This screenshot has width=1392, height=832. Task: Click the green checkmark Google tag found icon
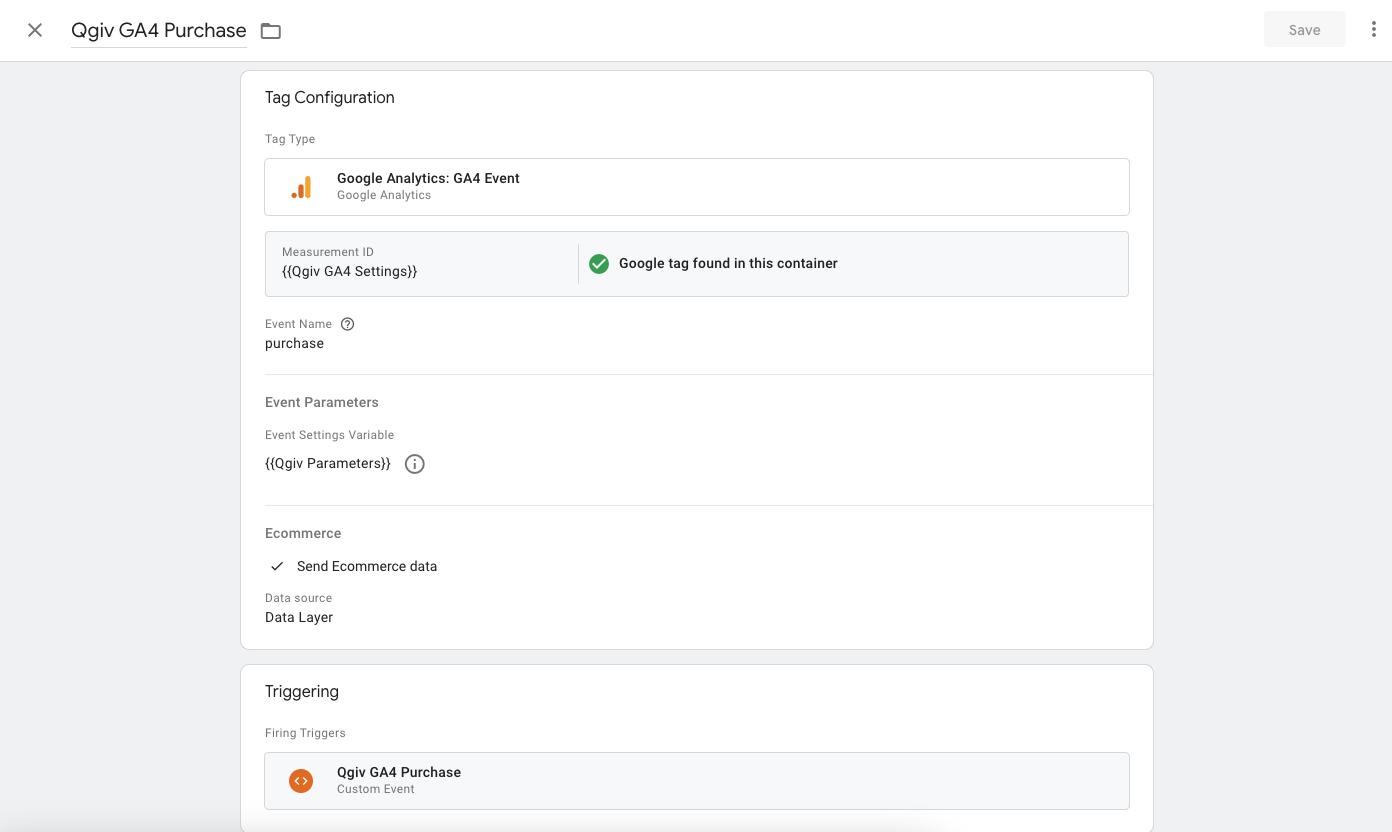599,264
